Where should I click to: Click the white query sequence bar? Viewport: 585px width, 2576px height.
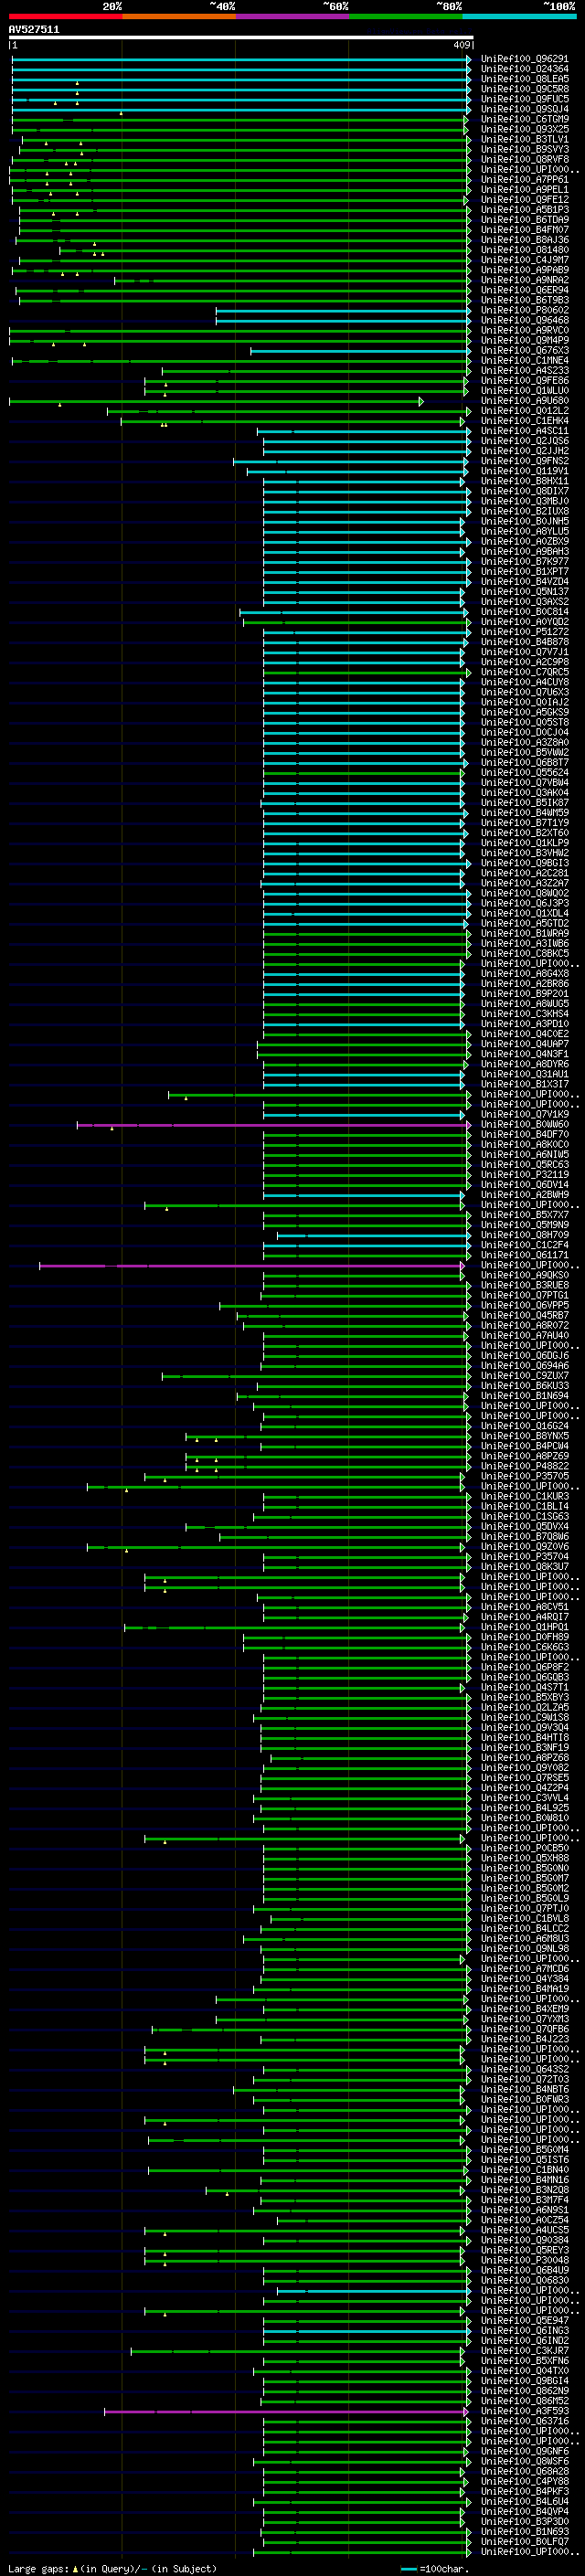[241, 38]
